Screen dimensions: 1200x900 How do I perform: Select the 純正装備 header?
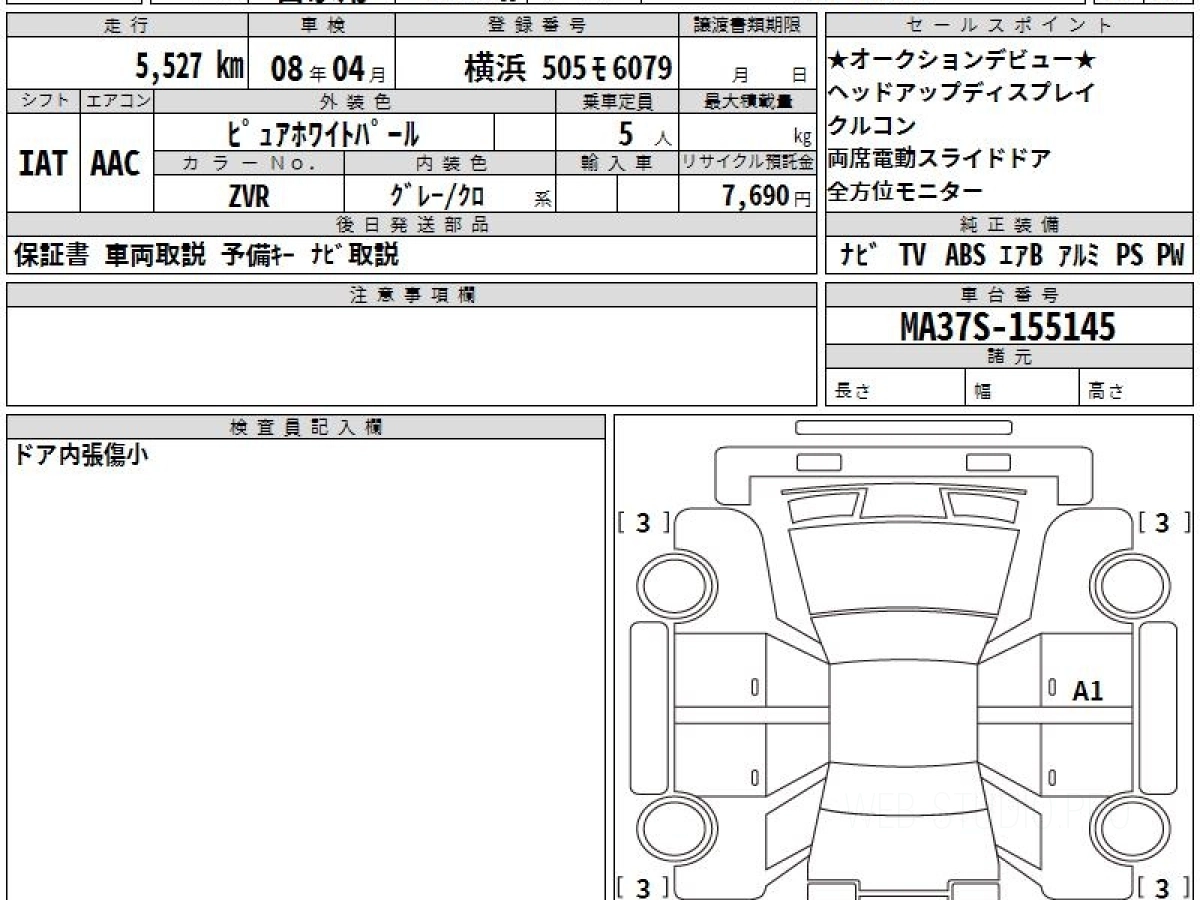point(1009,225)
